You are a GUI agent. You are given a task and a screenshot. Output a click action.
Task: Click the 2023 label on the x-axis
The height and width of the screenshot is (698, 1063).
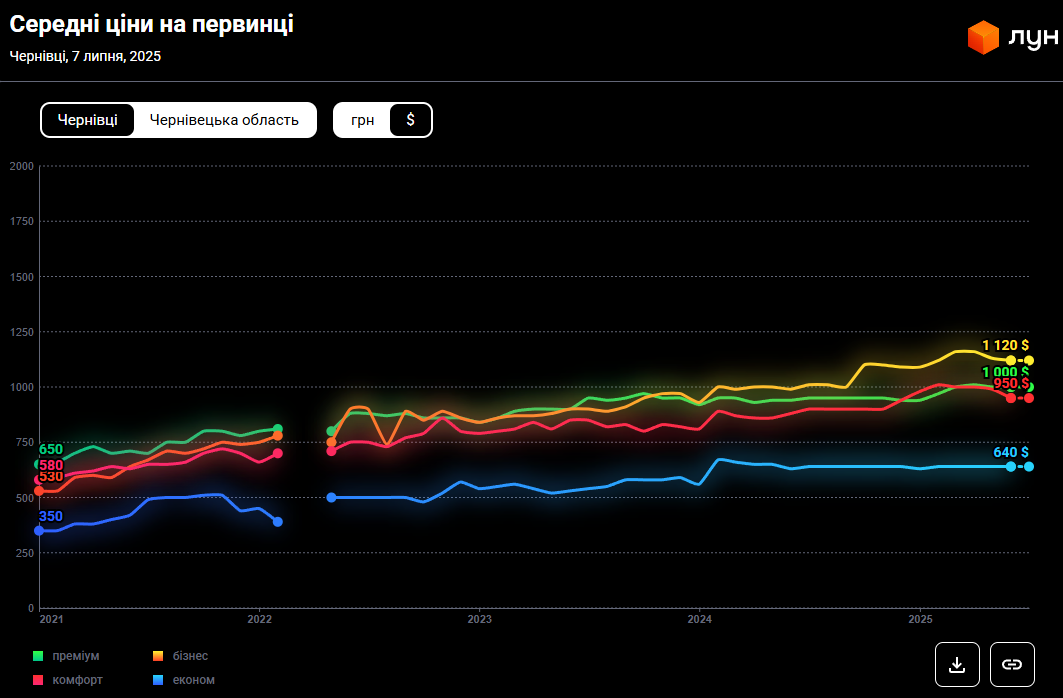[x=479, y=620]
